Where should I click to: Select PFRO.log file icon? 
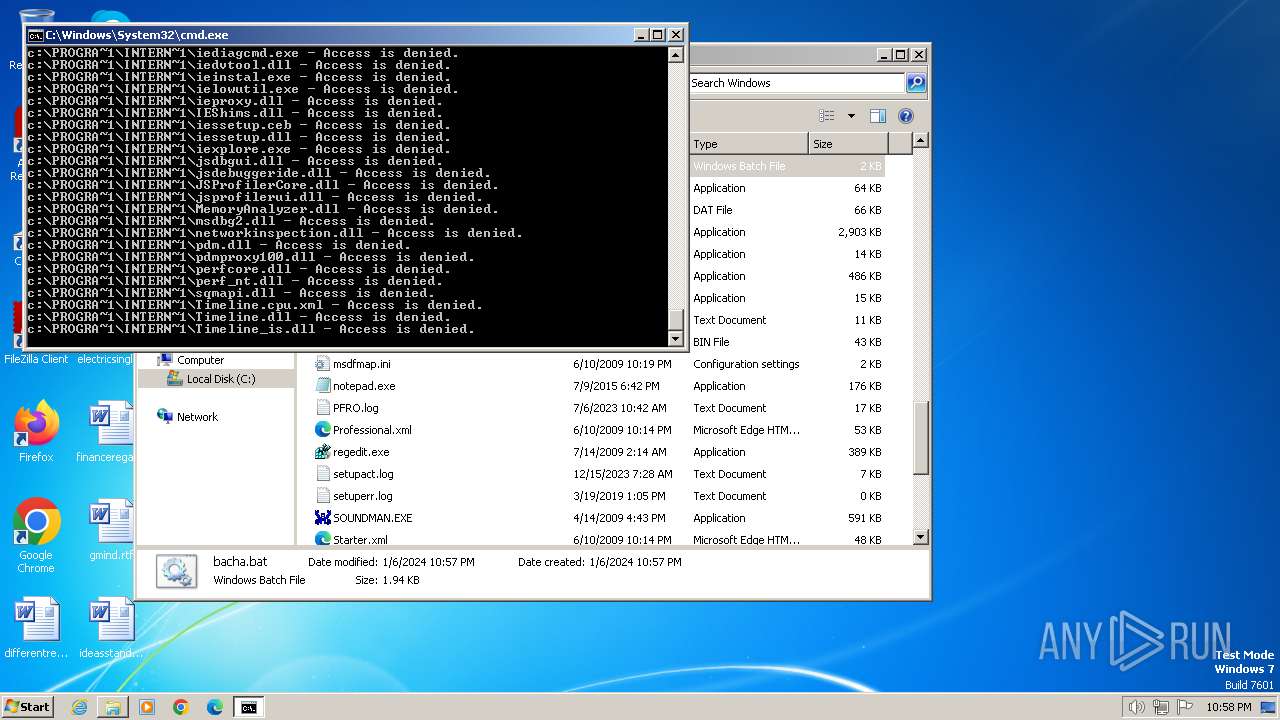[x=322, y=408]
